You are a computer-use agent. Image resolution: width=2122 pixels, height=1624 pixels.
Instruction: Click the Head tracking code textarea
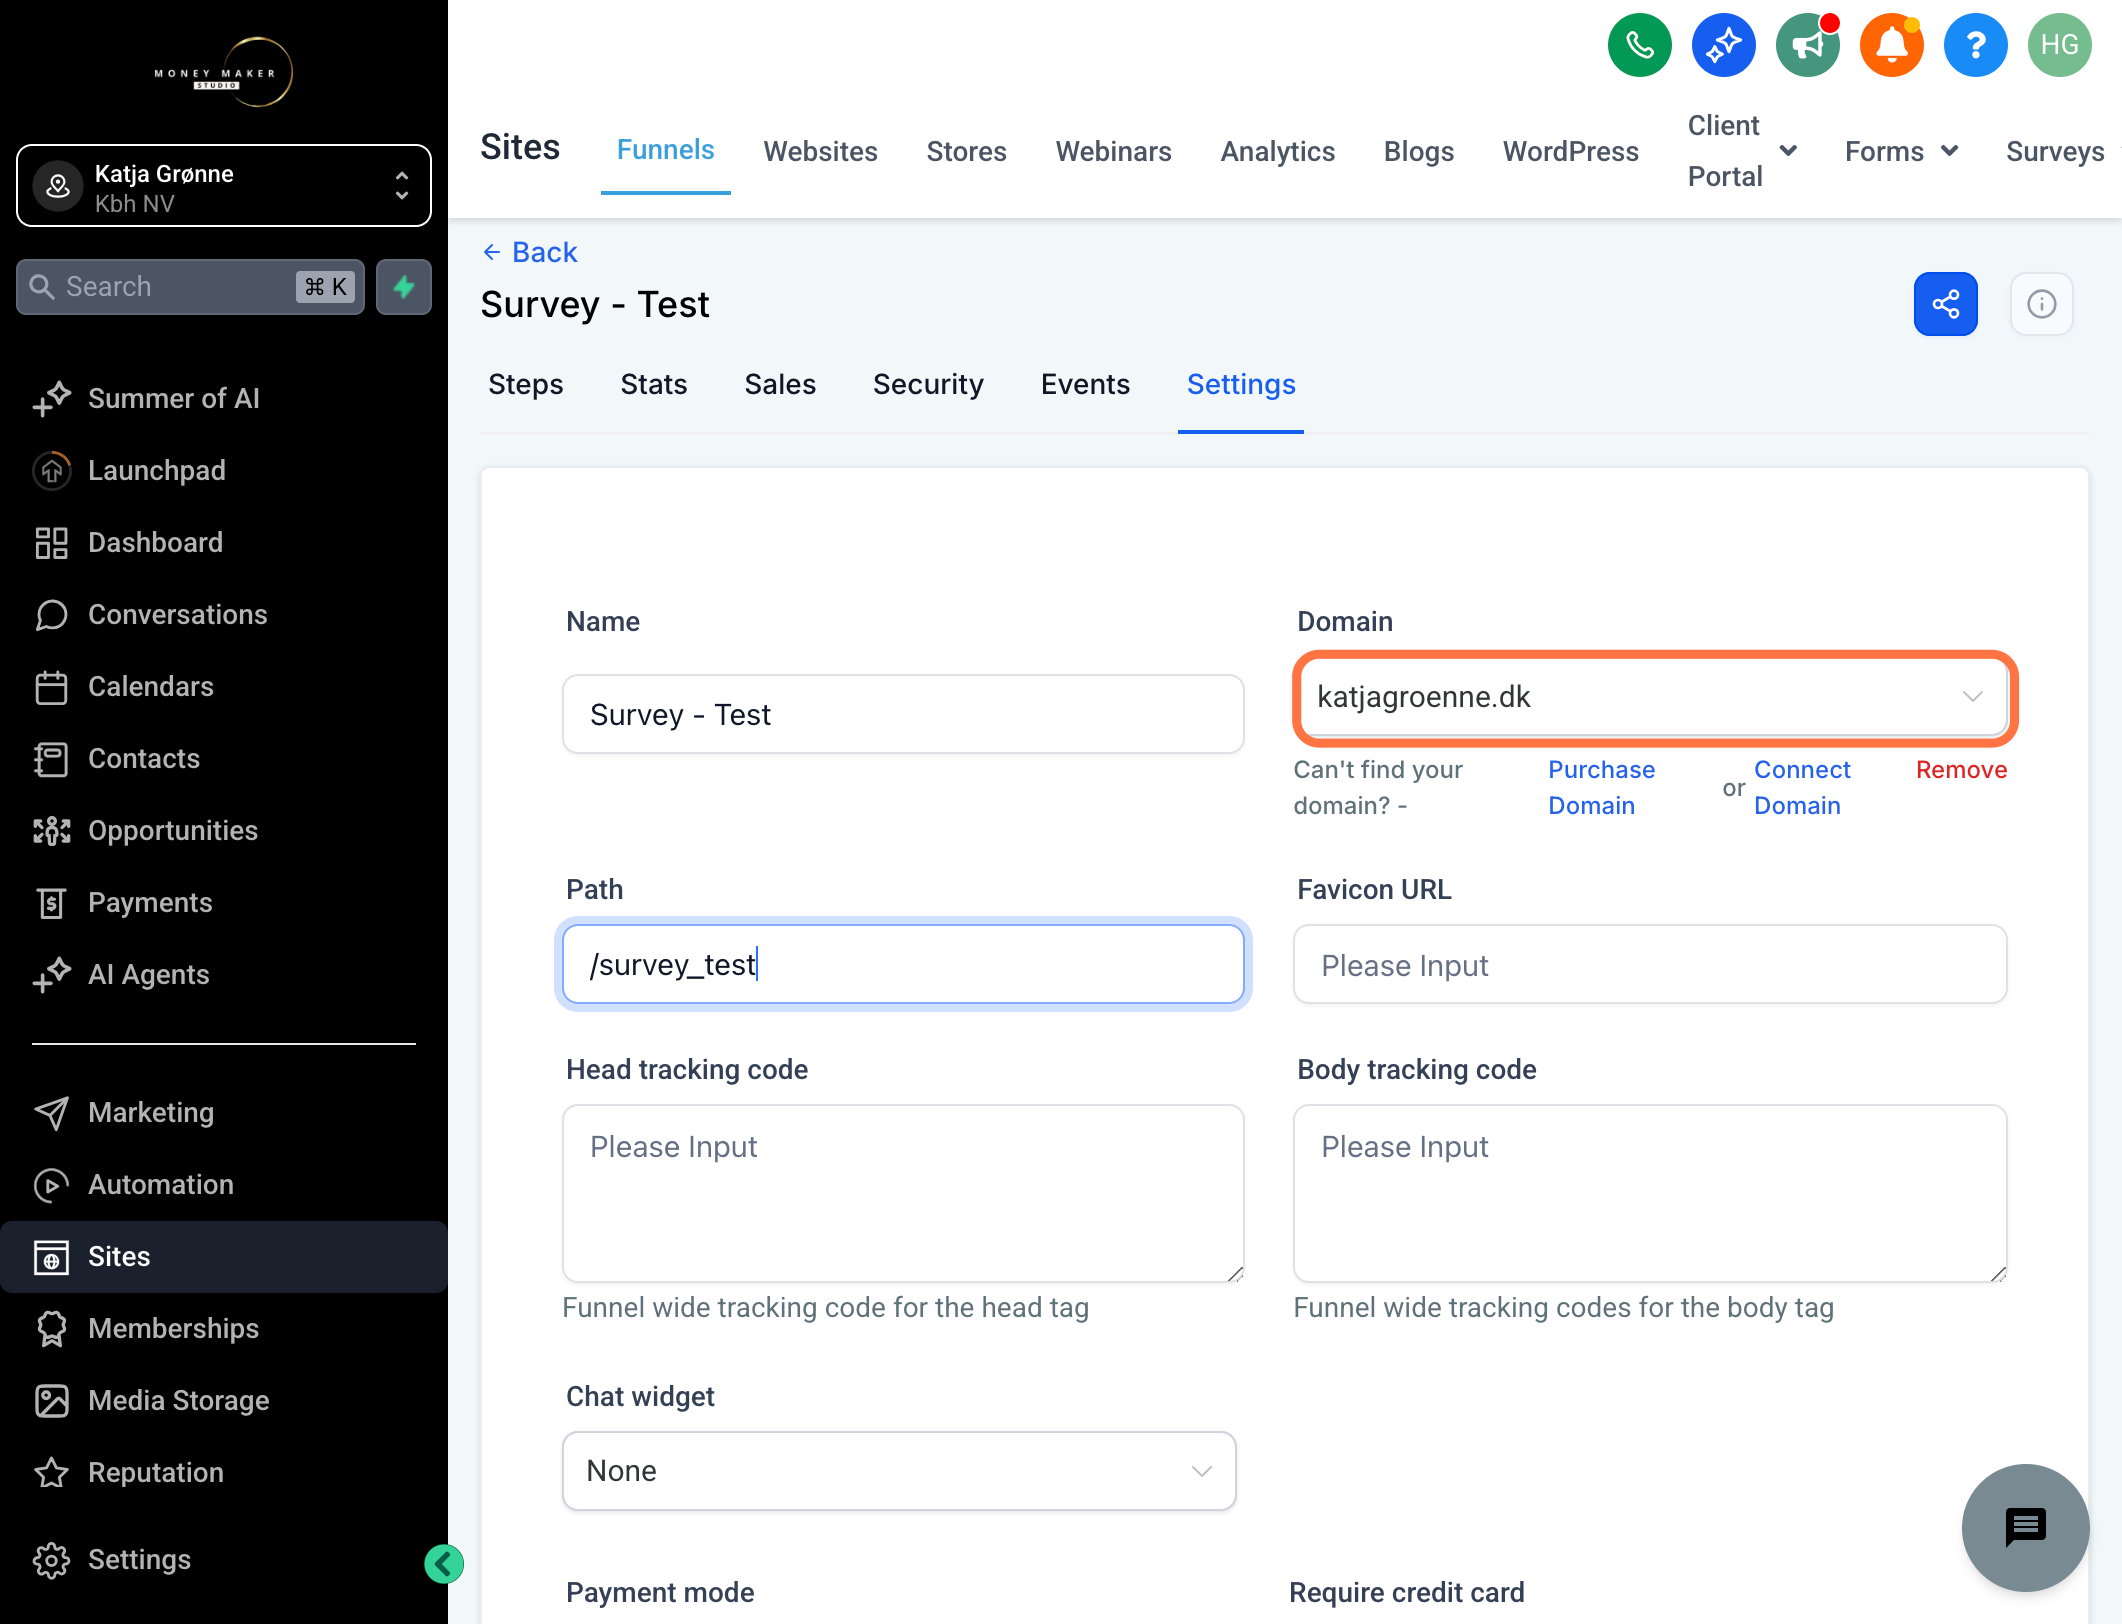(x=903, y=1193)
